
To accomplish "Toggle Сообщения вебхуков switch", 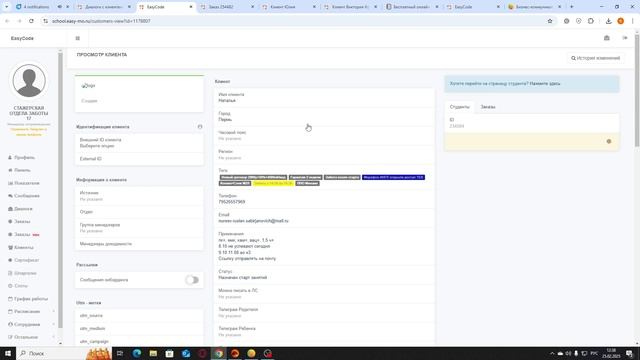I will (x=192, y=280).
